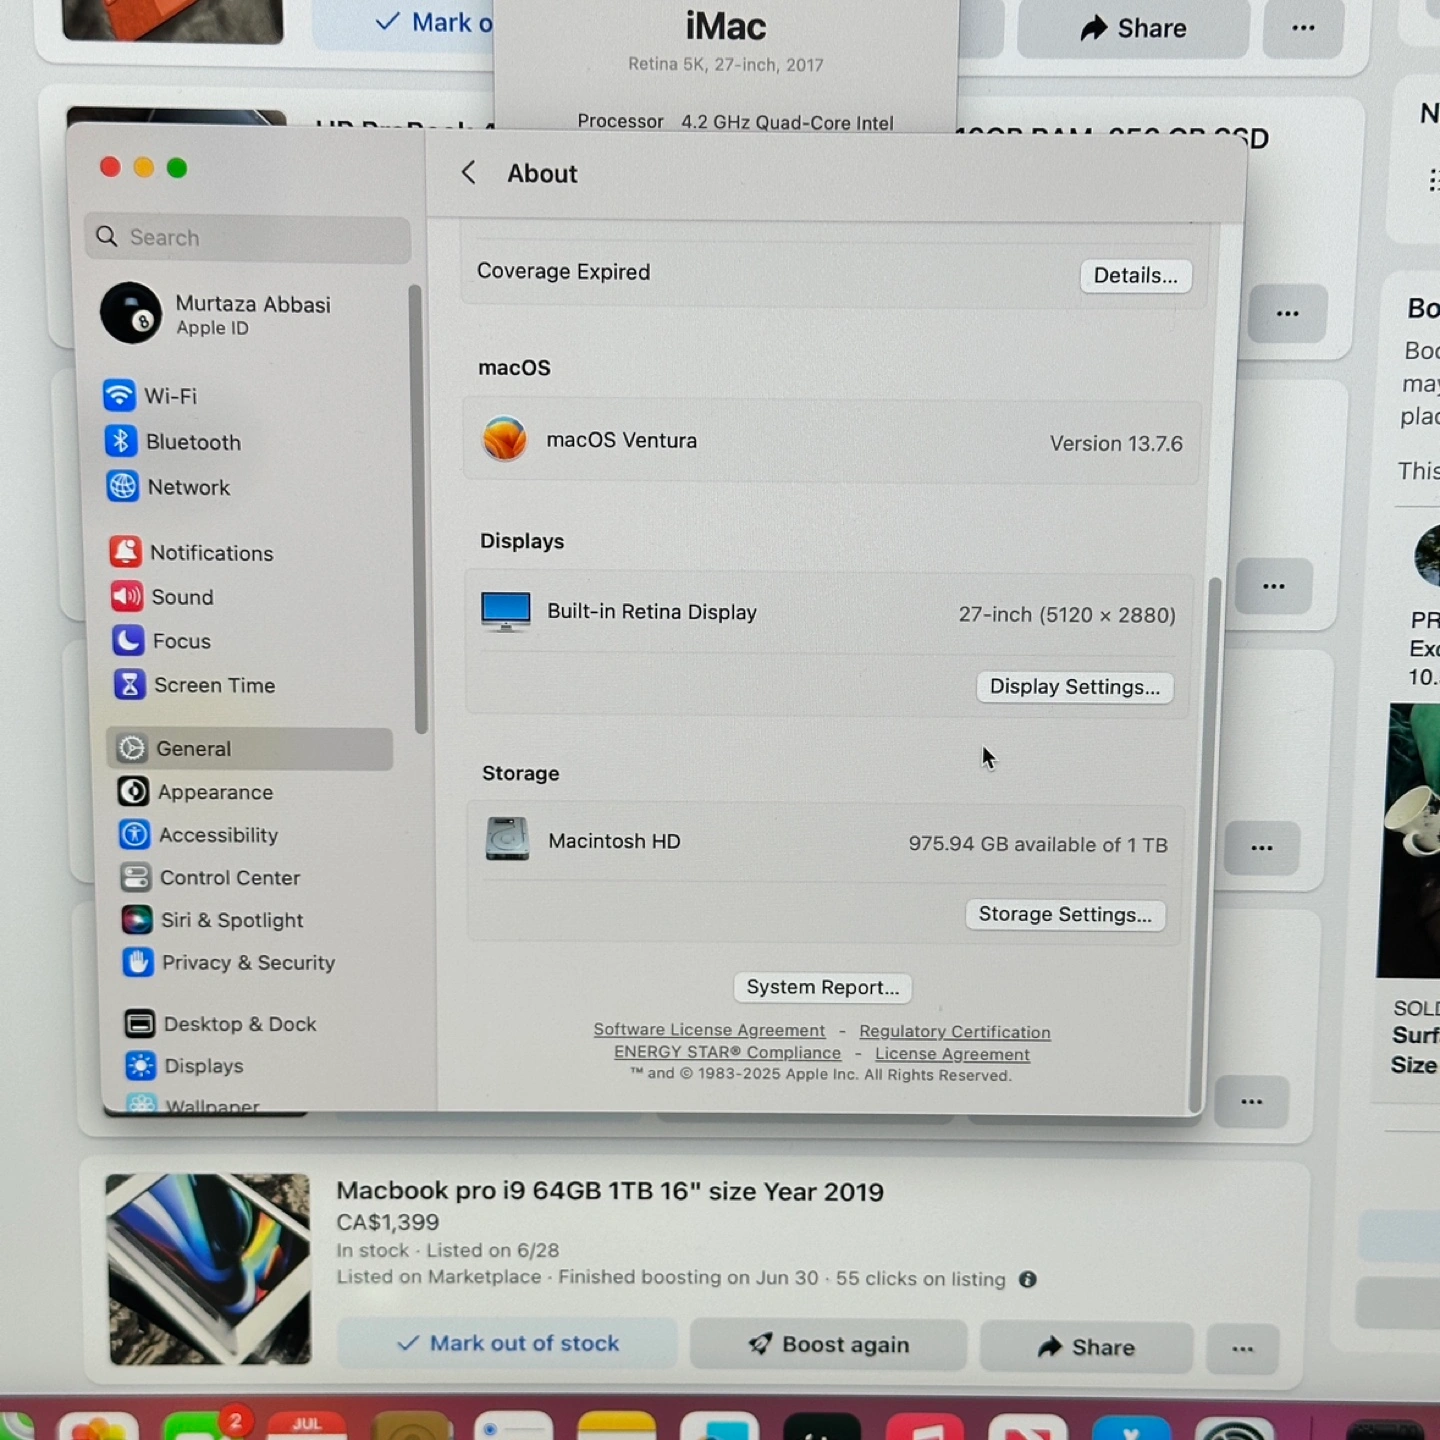
Task: Mark the Macbook pro listing out of stock
Action: [x=508, y=1343]
